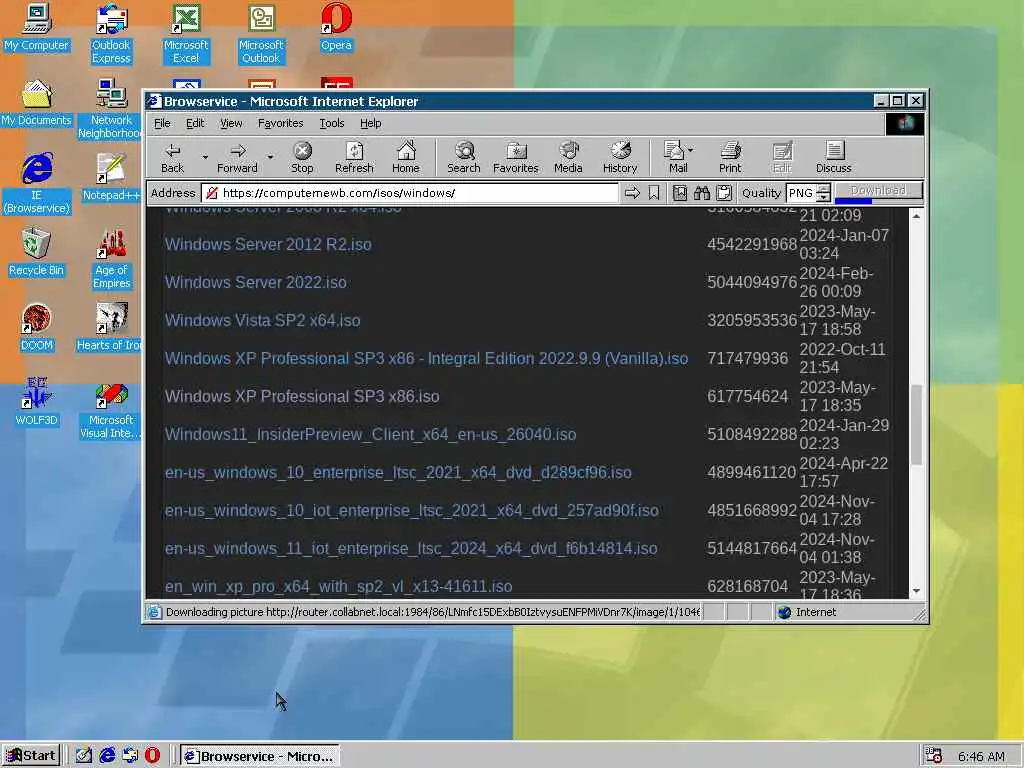This screenshot has width=1024, height=768.
Task: Open Windows XP Professional SP3 x86.iso link
Action: point(302,396)
